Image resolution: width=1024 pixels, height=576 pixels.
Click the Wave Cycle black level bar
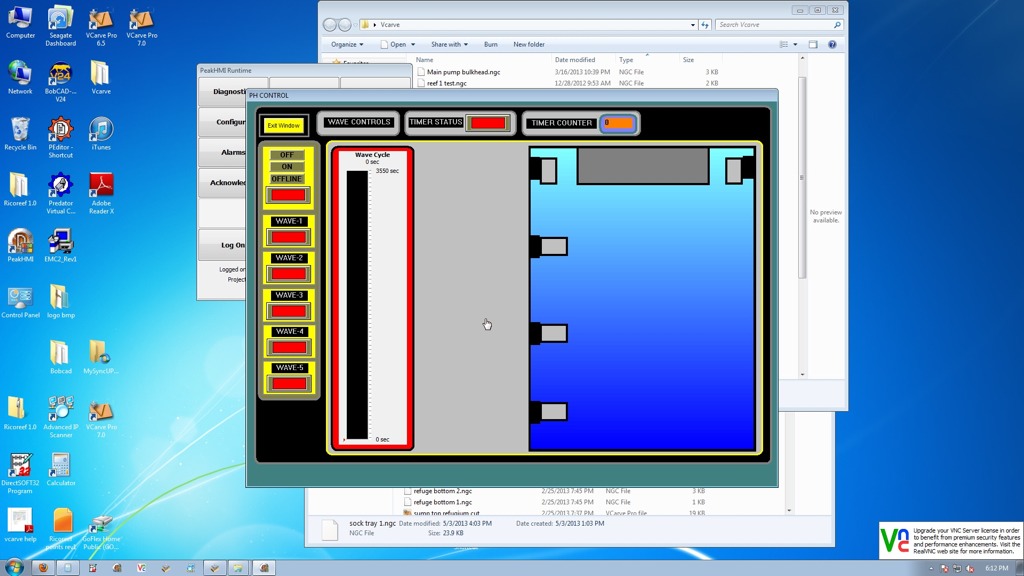(357, 305)
